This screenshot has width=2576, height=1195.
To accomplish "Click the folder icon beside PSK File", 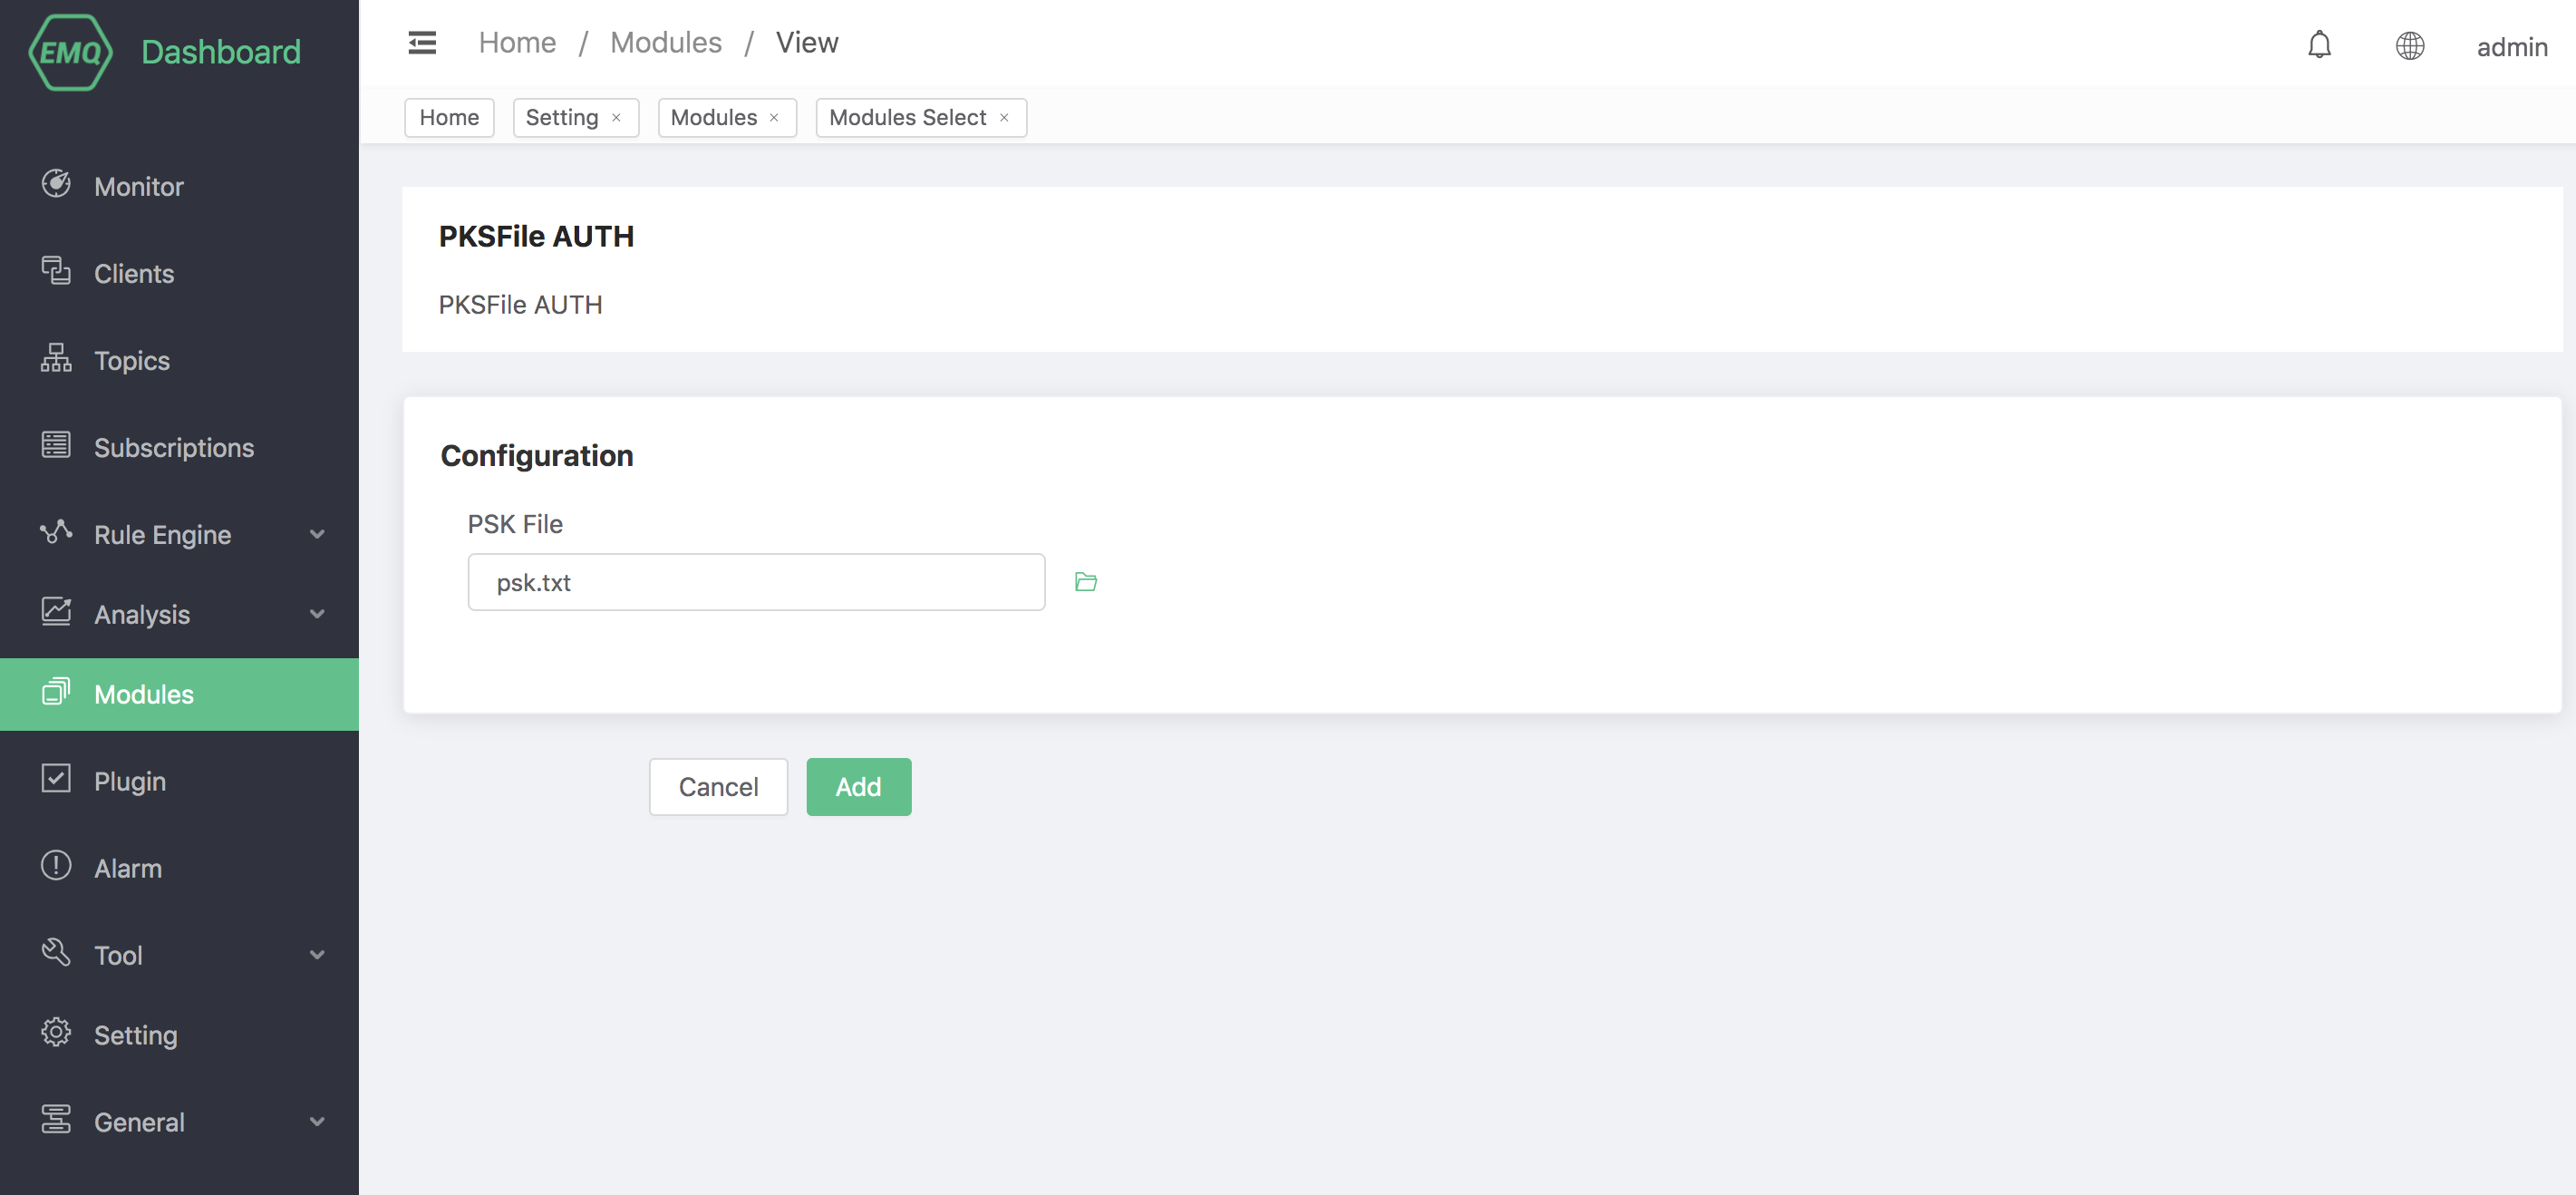I will (1085, 582).
